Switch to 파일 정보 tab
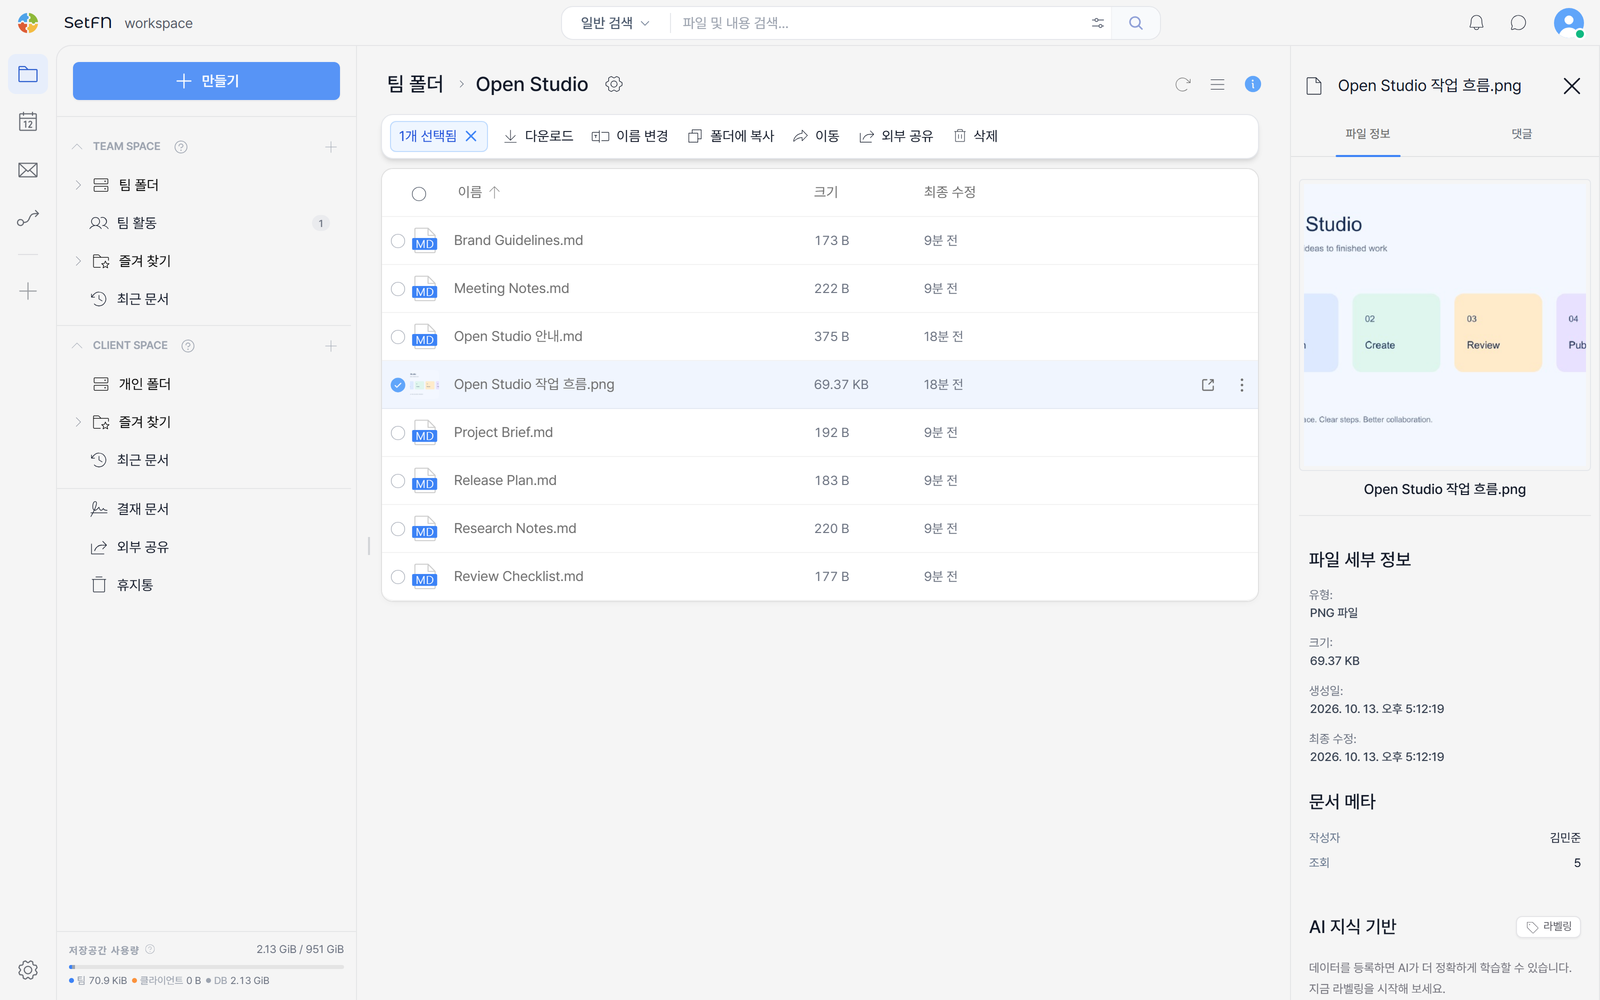The height and width of the screenshot is (1000, 1600). (x=1368, y=134)
